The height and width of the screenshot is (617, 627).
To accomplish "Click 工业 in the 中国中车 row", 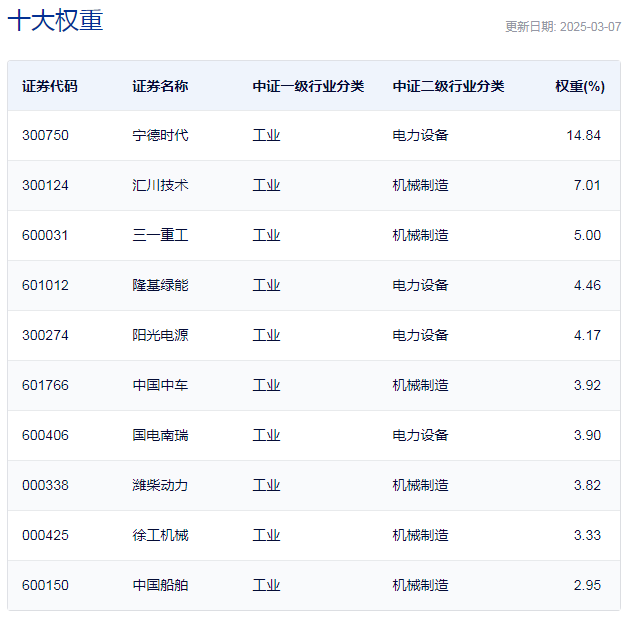I will [x=266, y=385].
